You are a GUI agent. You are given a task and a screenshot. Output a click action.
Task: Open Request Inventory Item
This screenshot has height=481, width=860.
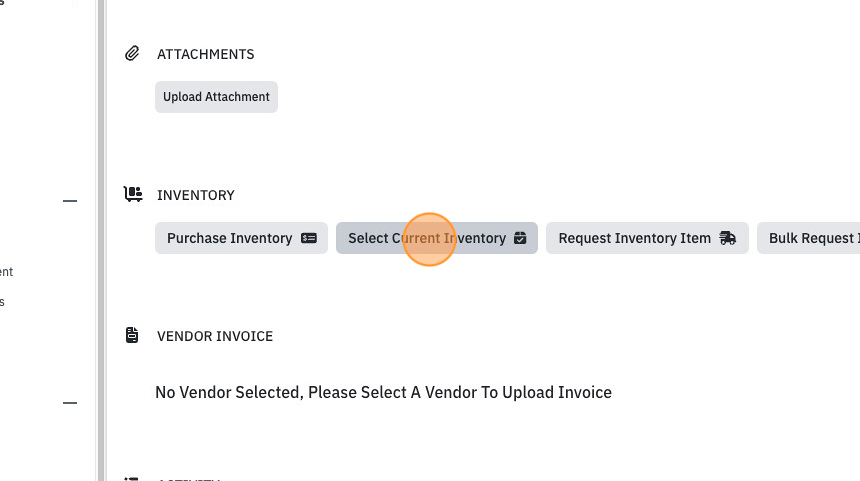point(647,238)
